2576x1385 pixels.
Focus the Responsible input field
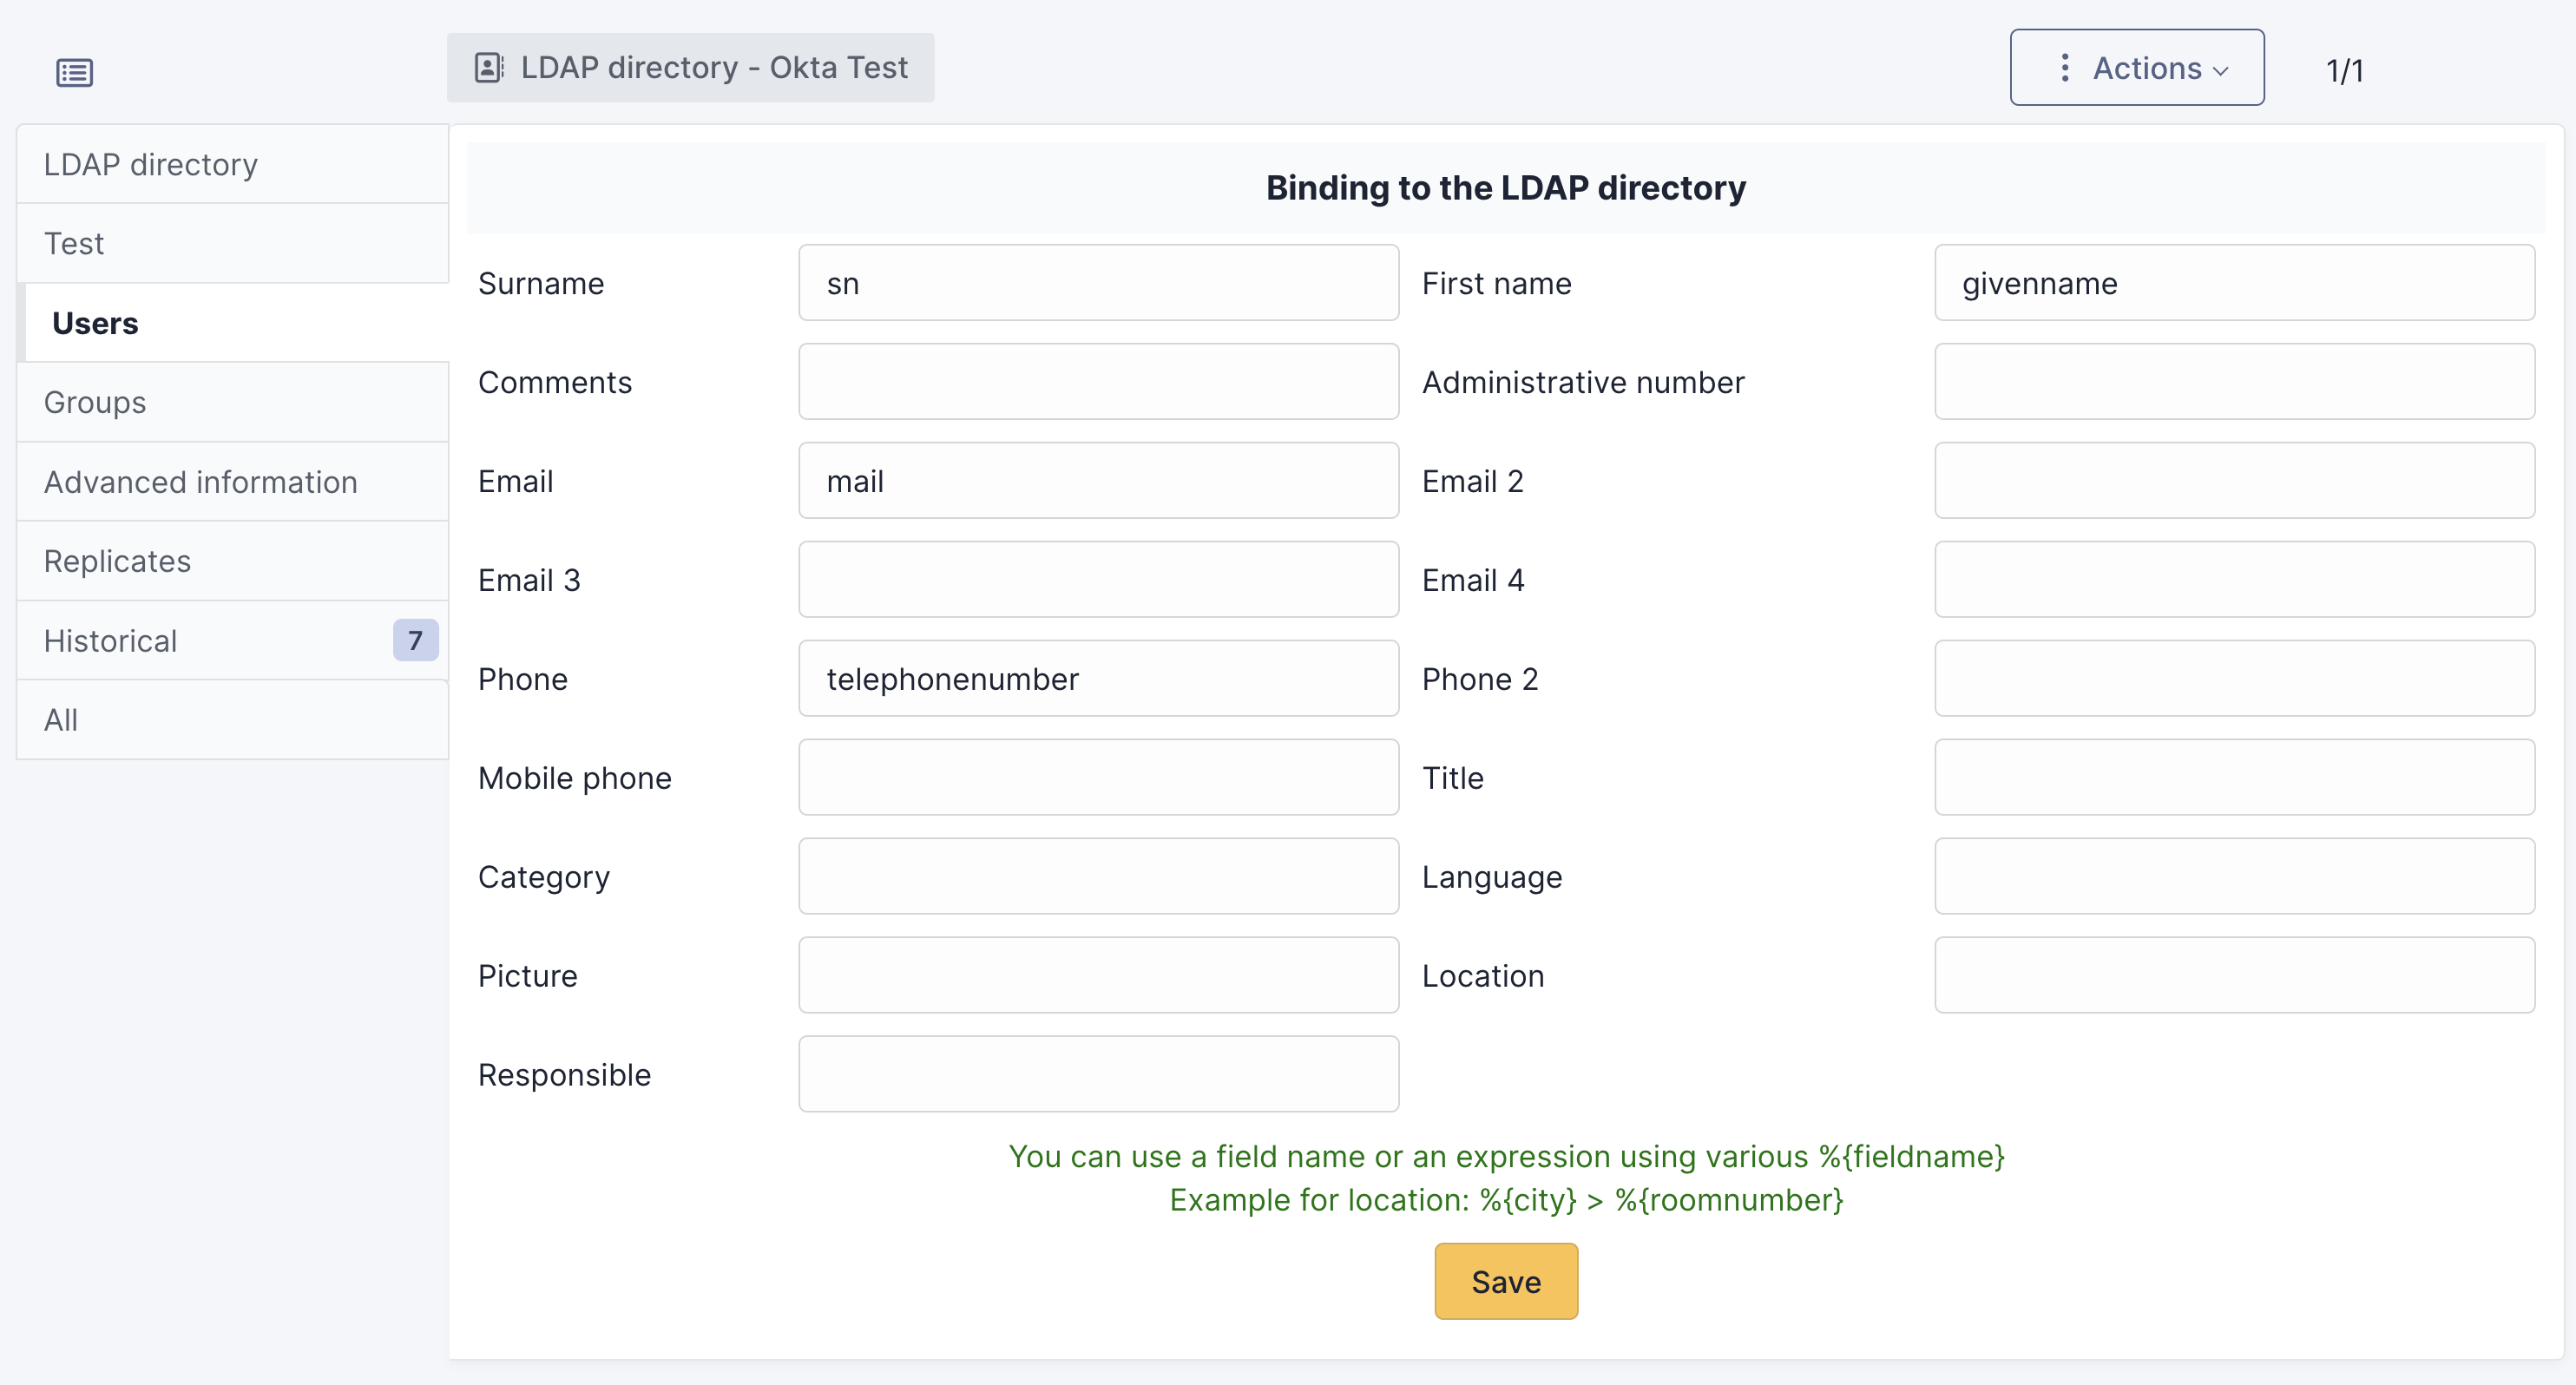(1098, 1075)
